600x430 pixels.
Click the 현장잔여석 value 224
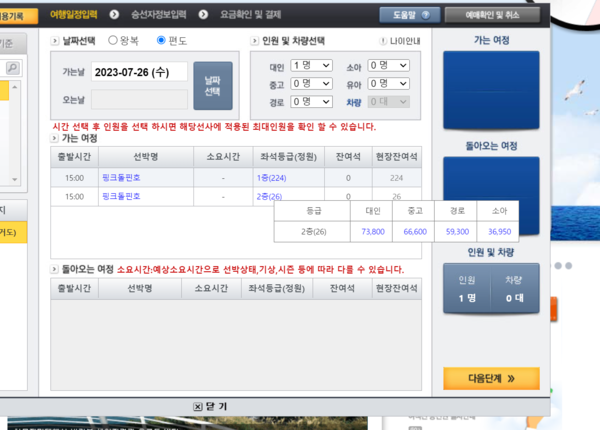396,178
